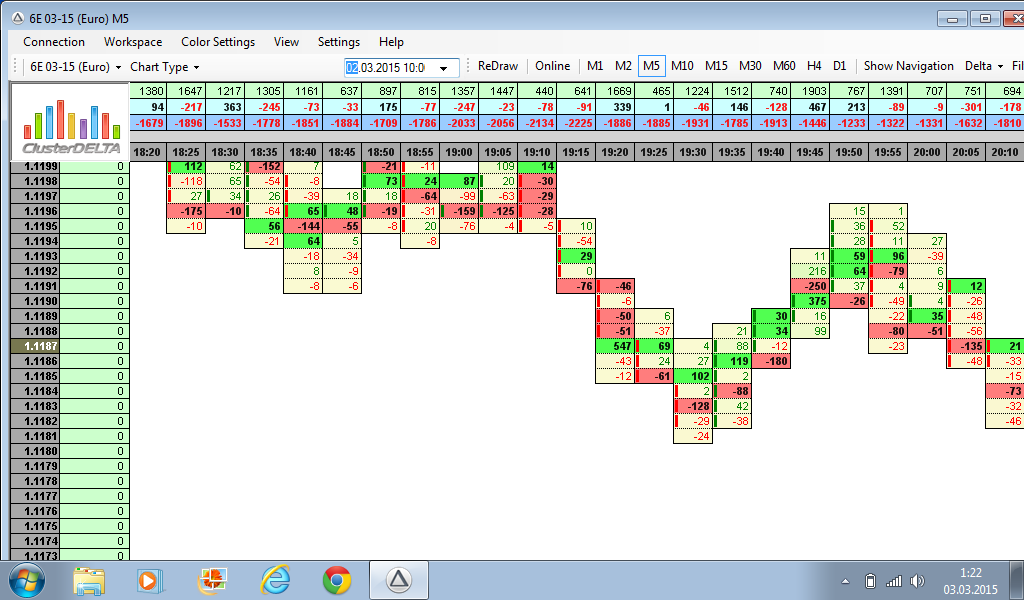Open Internet Explorer from taskbar
The image size is (1024, 600).
(x=275, y=580)
